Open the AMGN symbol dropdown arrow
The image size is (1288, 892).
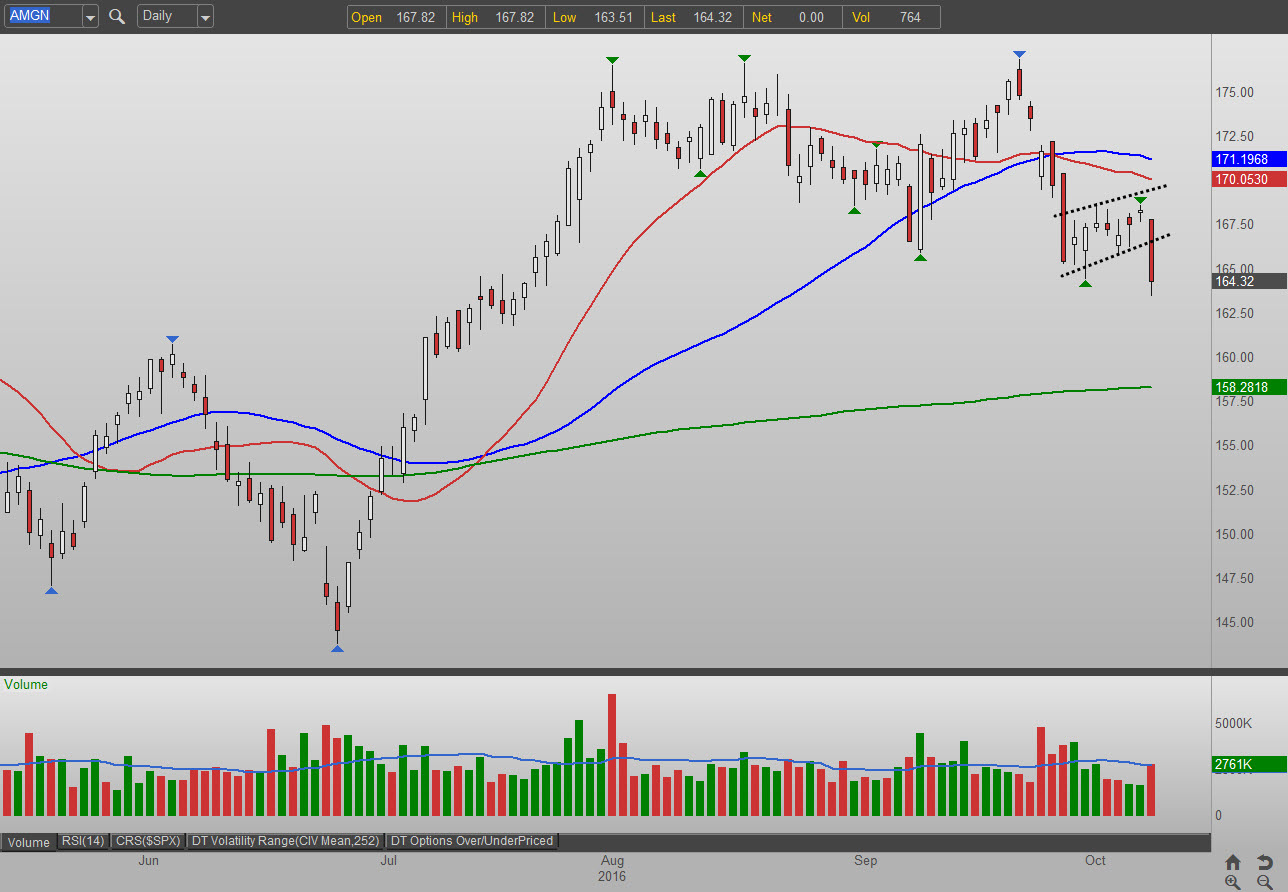[x=89, y=17]
